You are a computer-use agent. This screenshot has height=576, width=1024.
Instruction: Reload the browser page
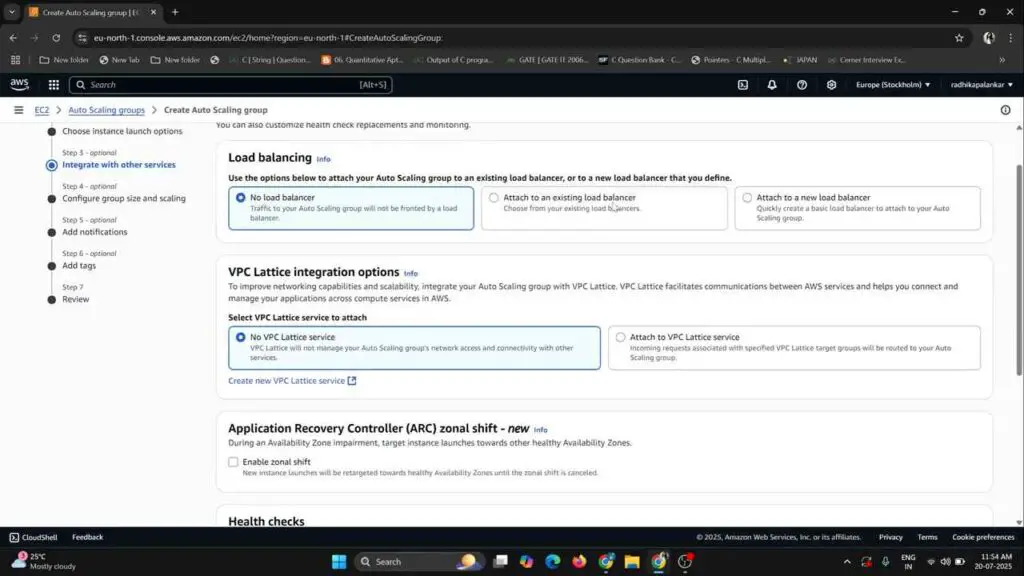[x=56, y=38]
